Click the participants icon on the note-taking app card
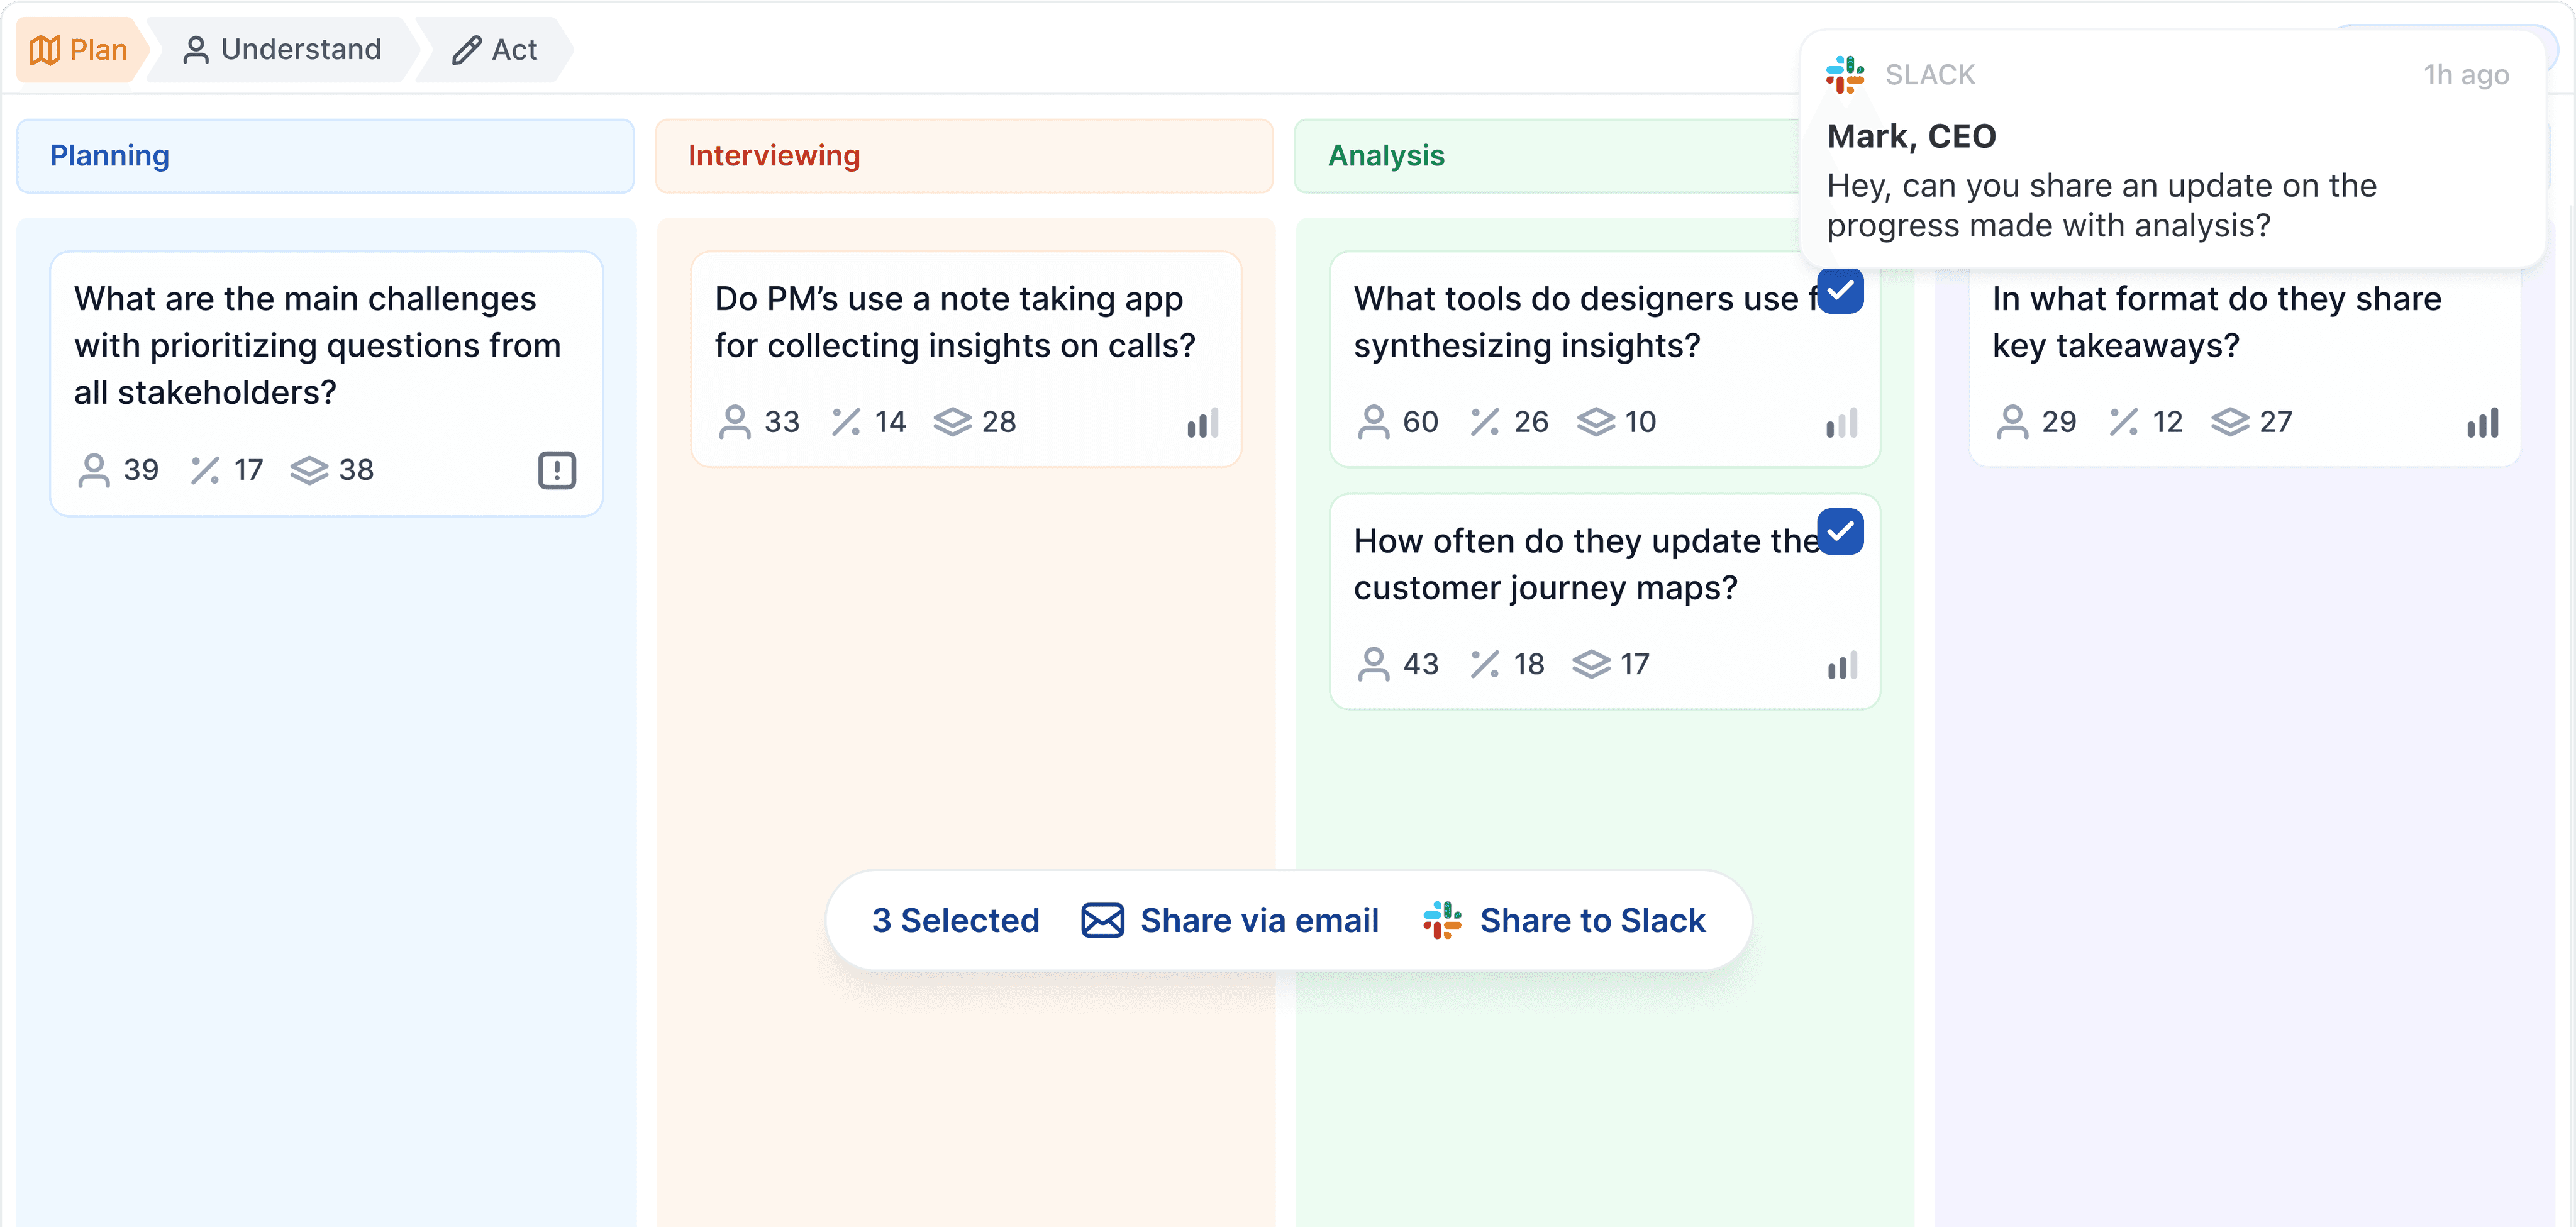 coord(736,421)
